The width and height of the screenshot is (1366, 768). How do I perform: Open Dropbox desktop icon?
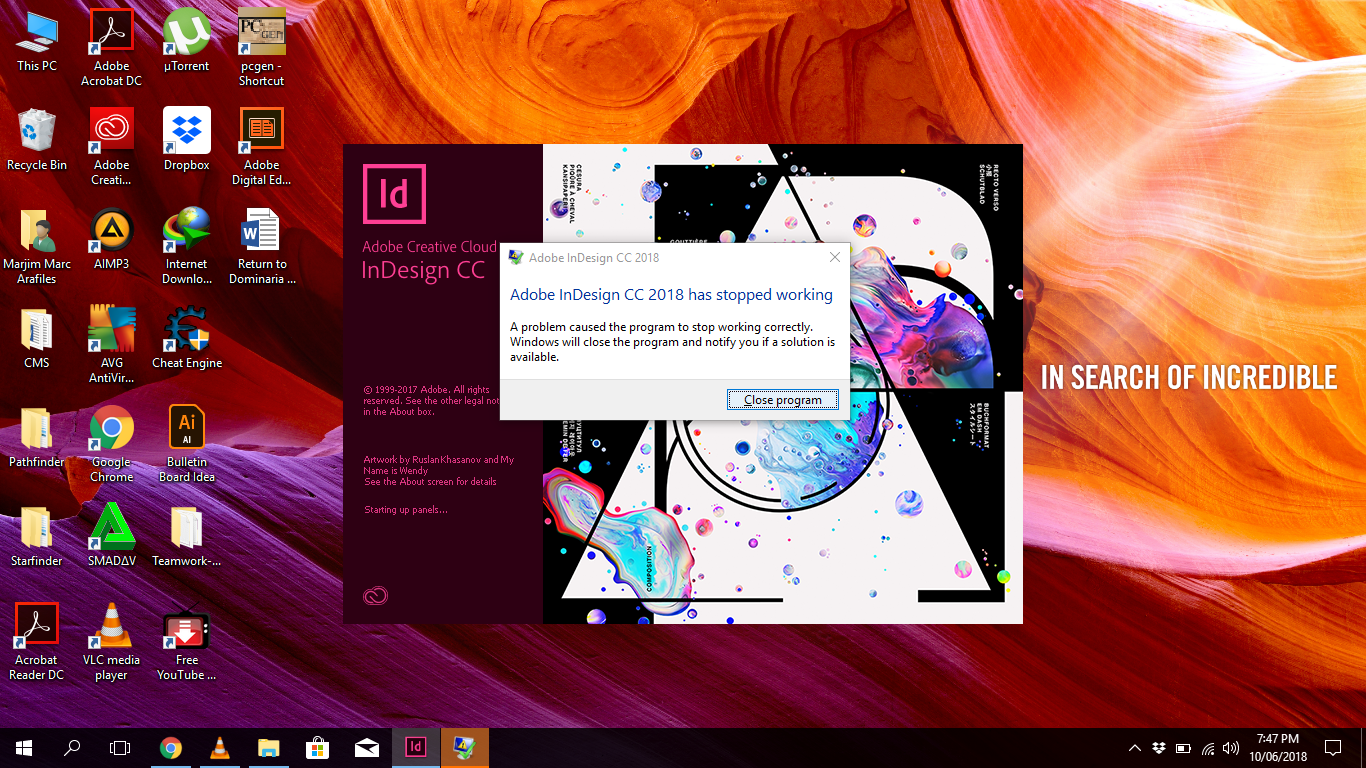[187, 140]
